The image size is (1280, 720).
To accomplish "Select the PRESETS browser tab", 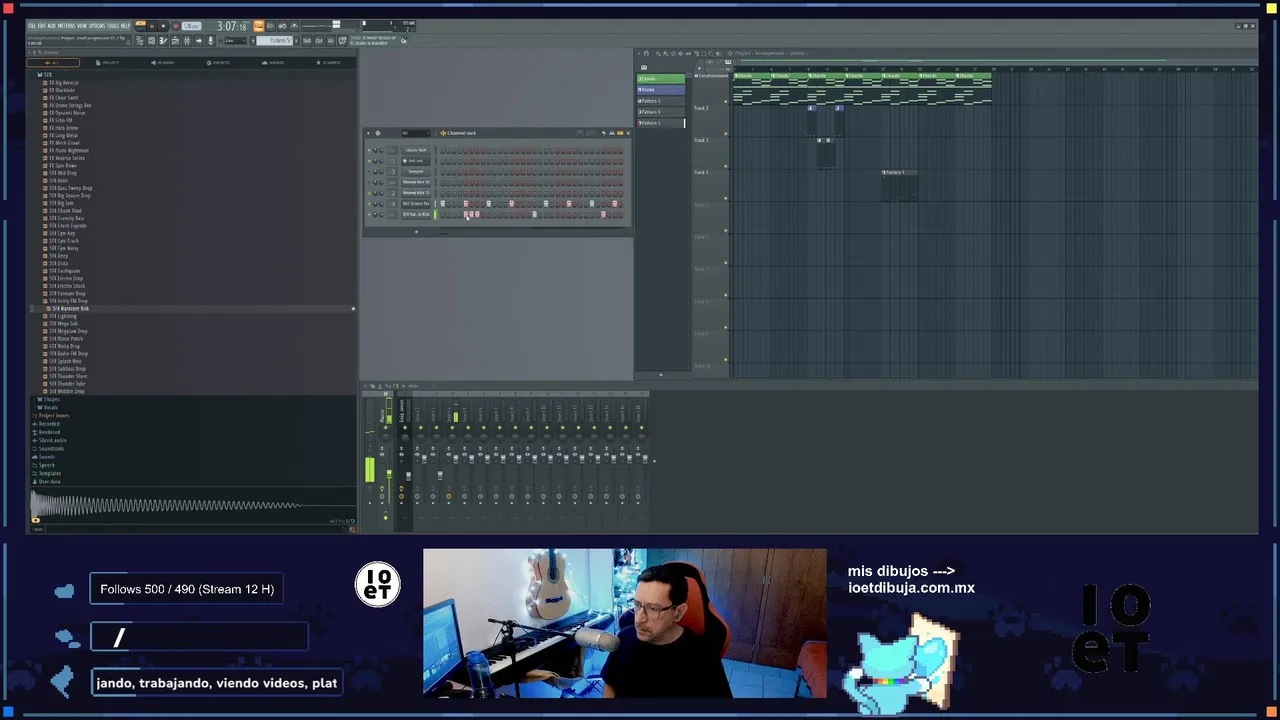I will tap(218, 63).
